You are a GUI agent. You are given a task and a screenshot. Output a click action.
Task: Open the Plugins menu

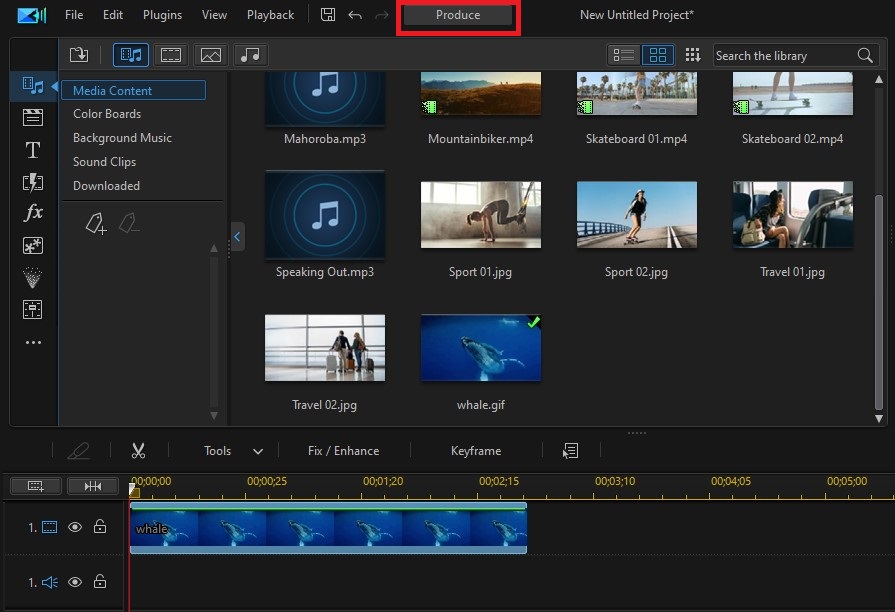pos(162,15)
